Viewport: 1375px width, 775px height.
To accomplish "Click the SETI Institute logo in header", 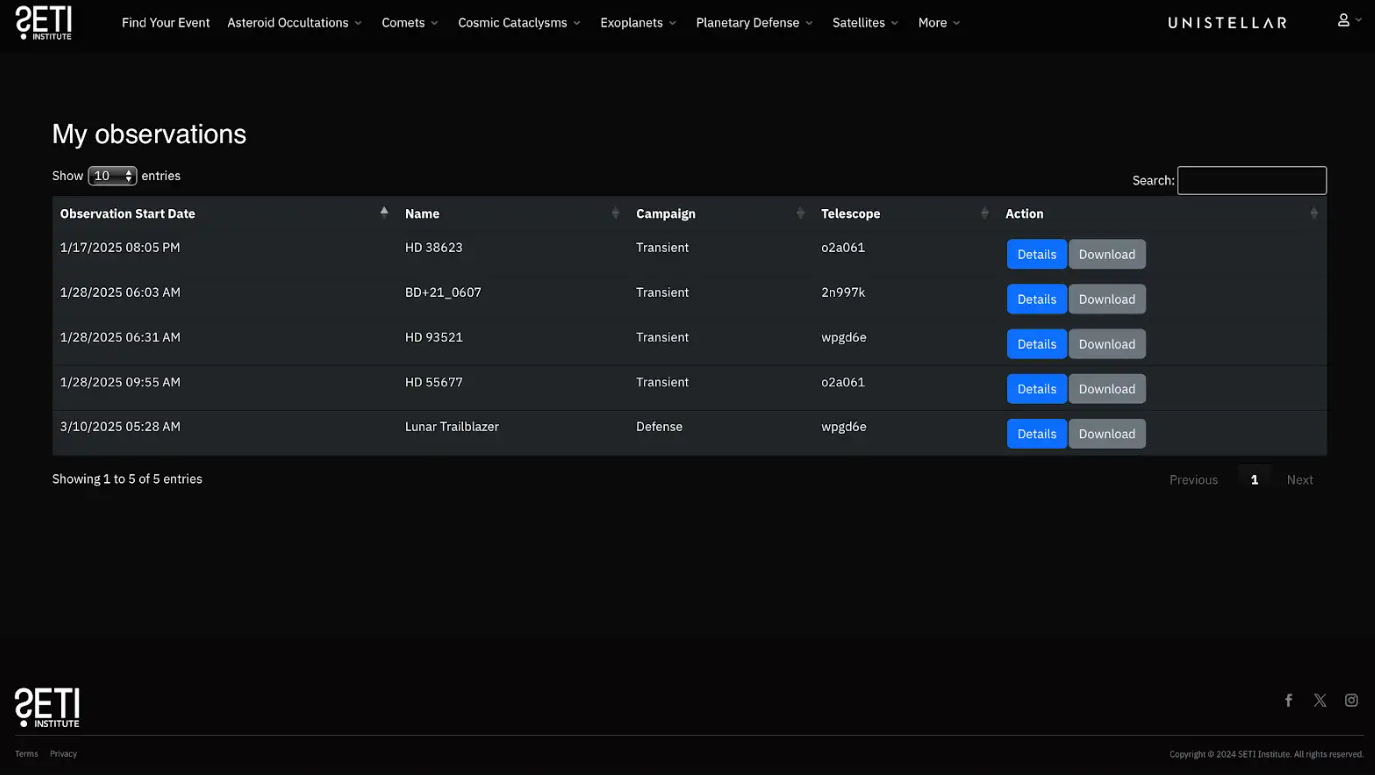I will tap(44, 22).
